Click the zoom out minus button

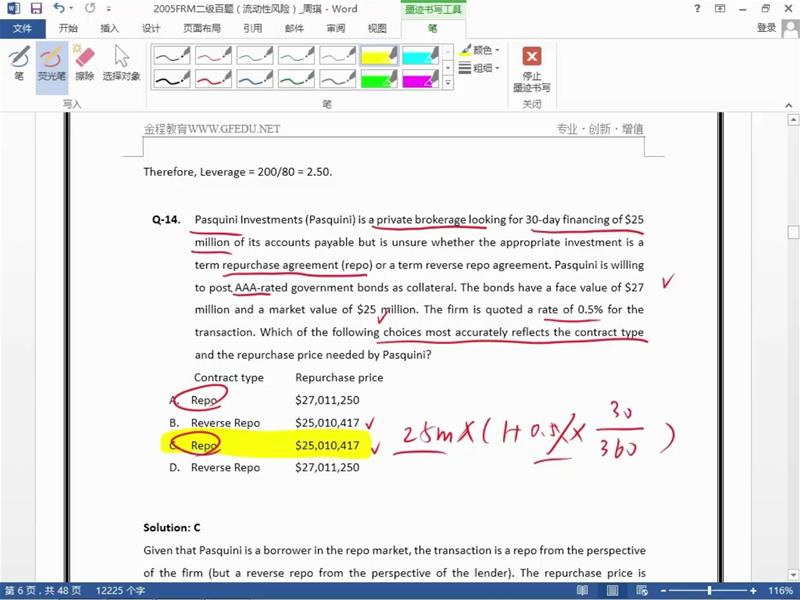point(663,591)
